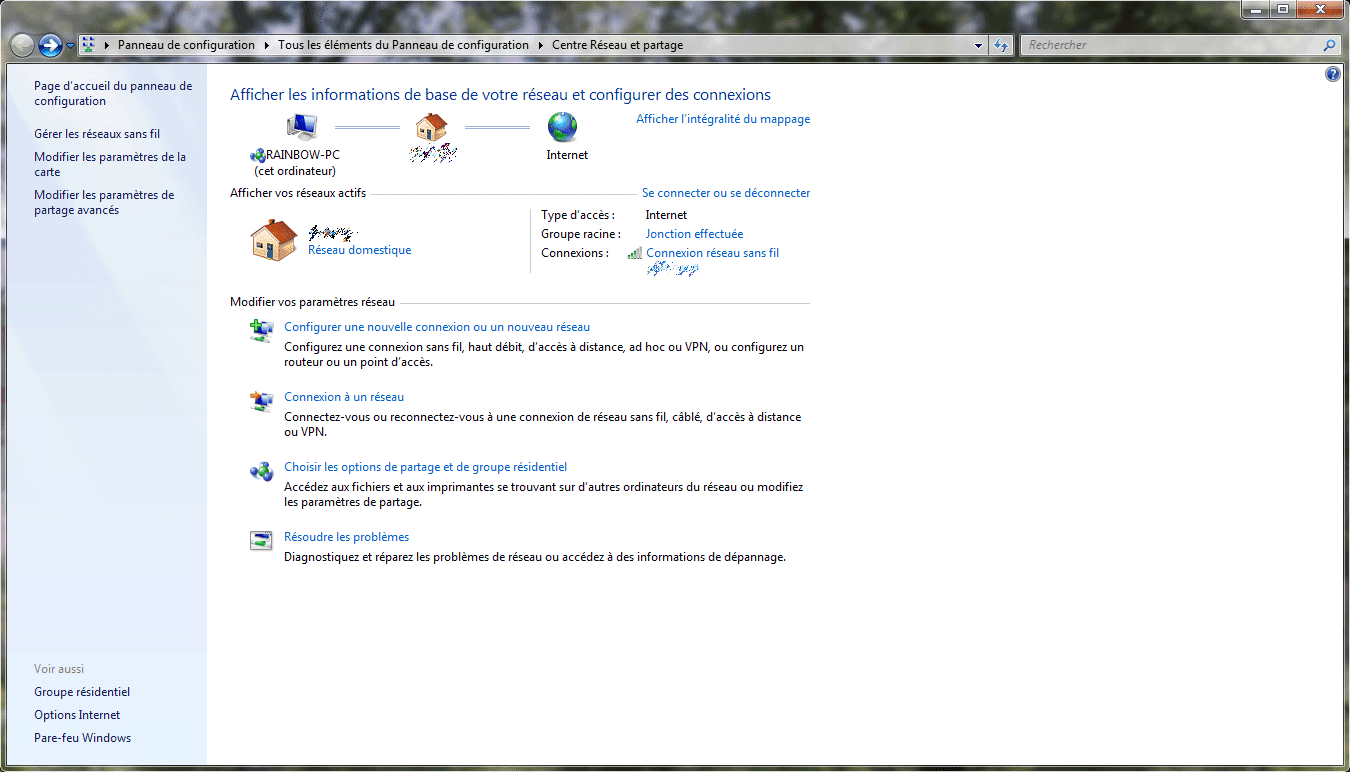This screenshot has height=772, width=1350.
Task: Click the search magnifier icon
Action: 1329,45
